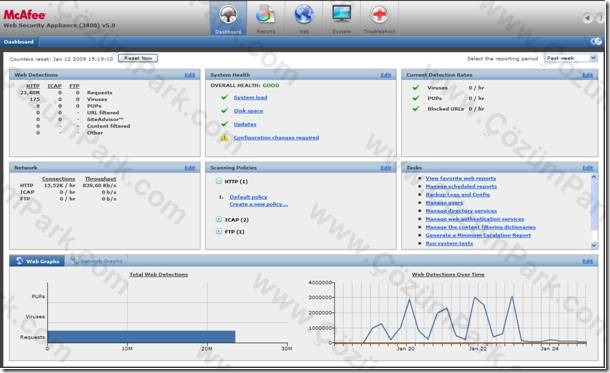Click green check icon beside Updates

coord(224,124)
